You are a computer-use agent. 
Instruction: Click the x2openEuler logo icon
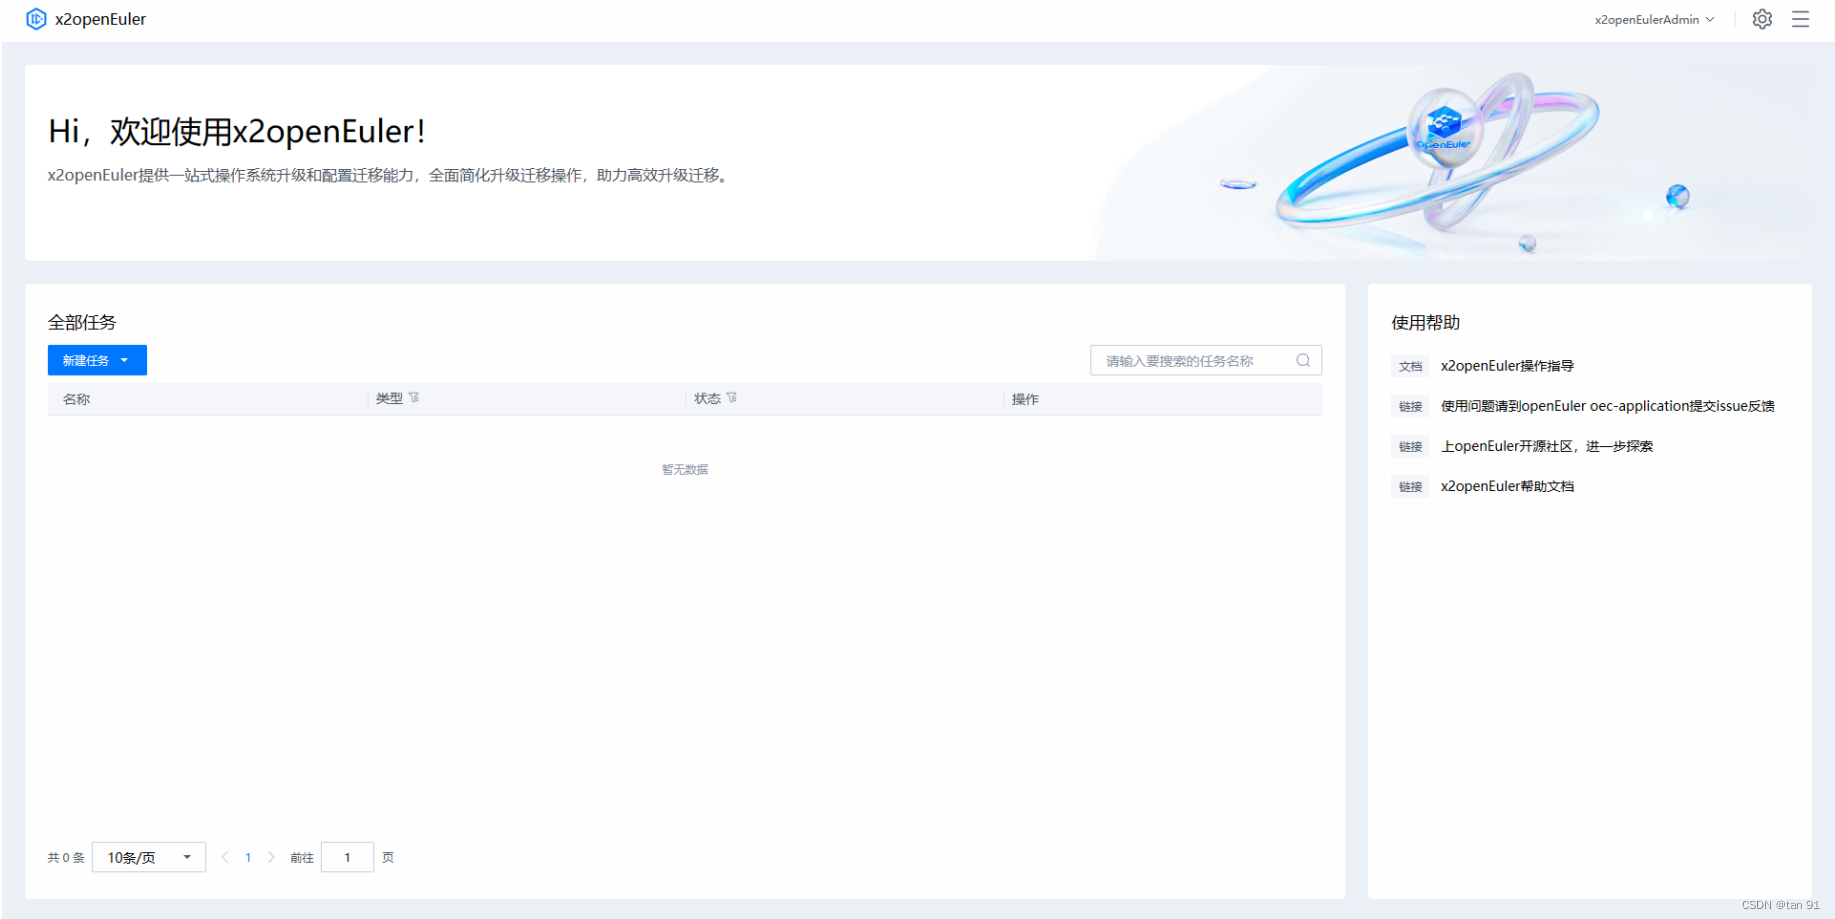(x=36, y=19)
